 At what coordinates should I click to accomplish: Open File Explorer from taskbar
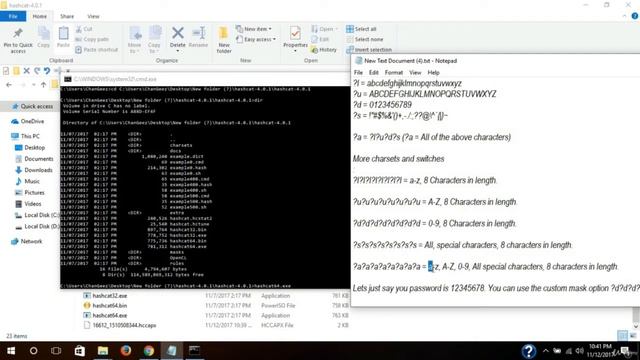102,351
